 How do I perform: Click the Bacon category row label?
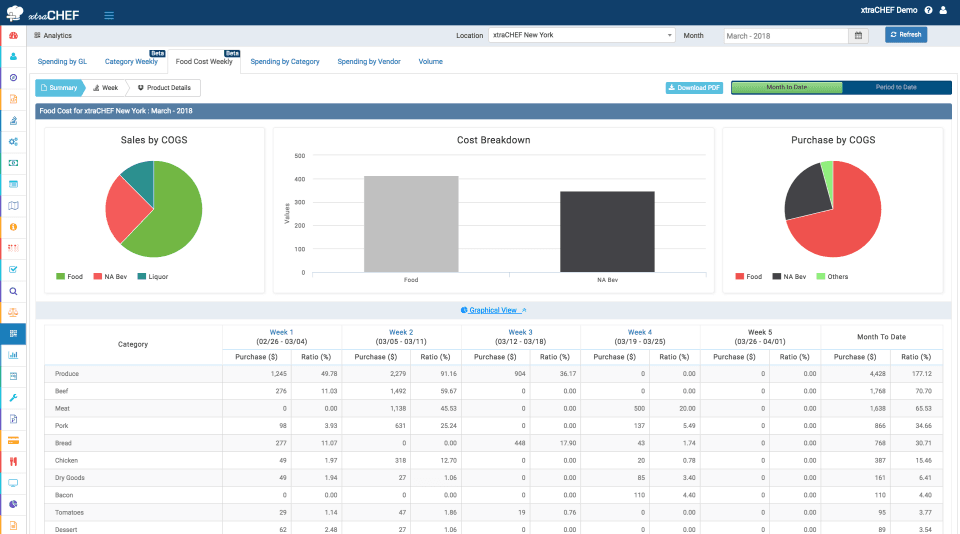click(x=64, y=495)
